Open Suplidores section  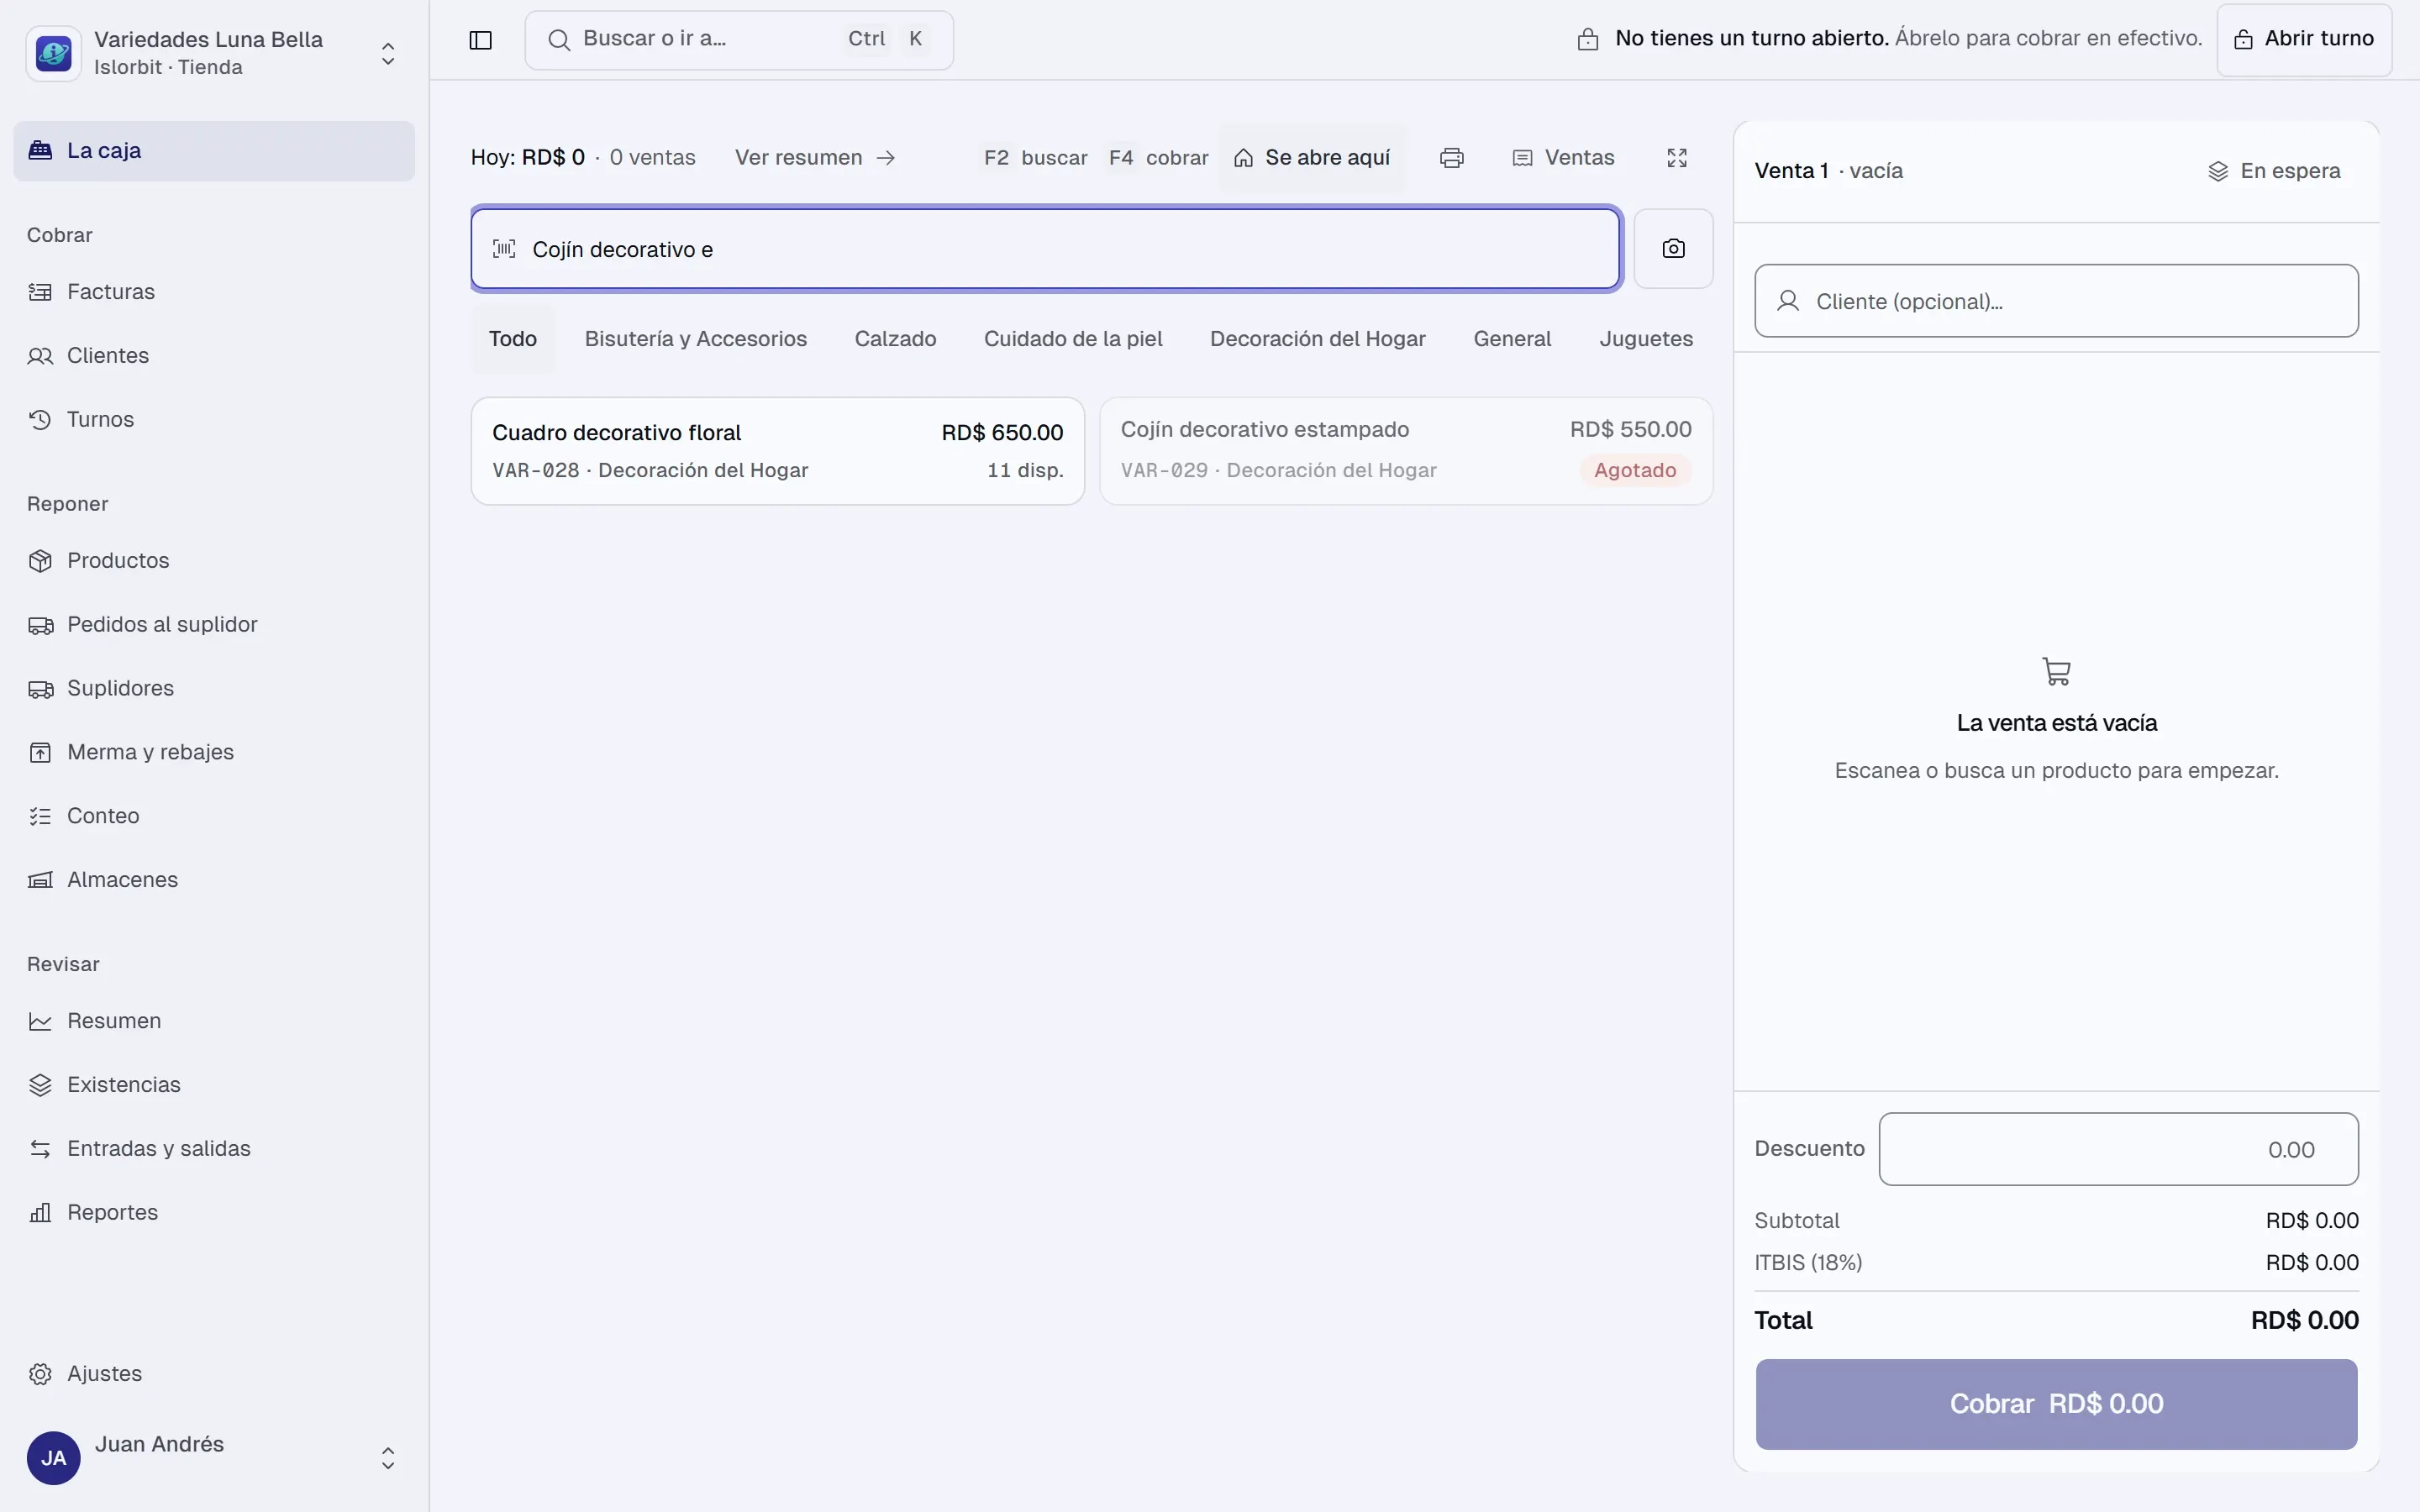(214, 689)
